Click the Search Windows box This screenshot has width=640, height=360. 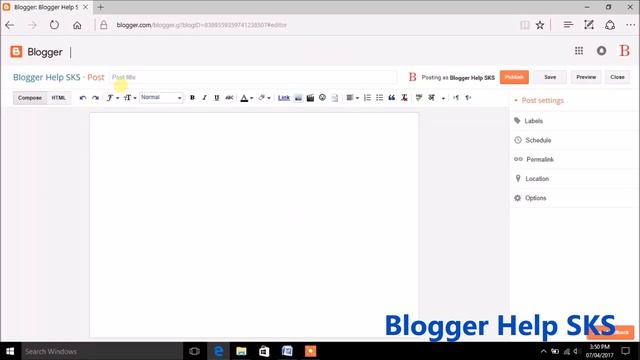click(102, 351)
